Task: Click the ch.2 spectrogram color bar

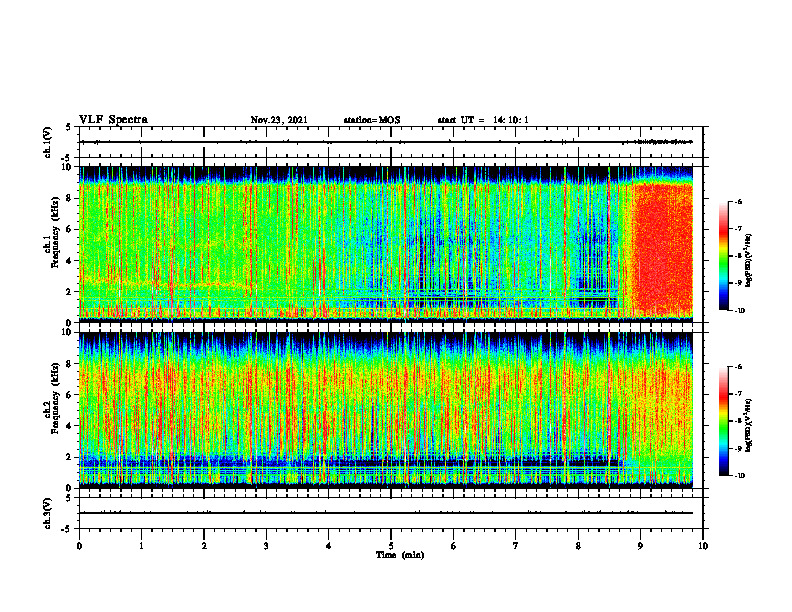Action: click(x=724, y=421)
